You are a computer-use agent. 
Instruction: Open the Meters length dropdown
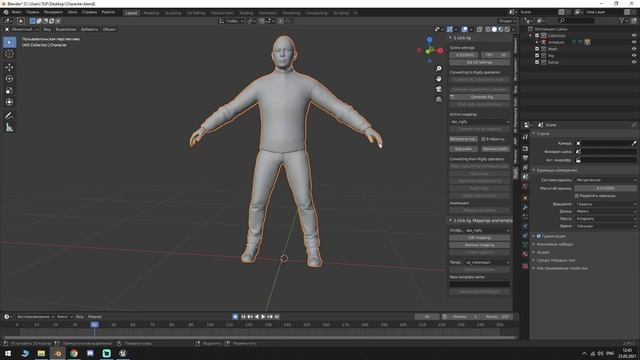(x=606, y=211)
